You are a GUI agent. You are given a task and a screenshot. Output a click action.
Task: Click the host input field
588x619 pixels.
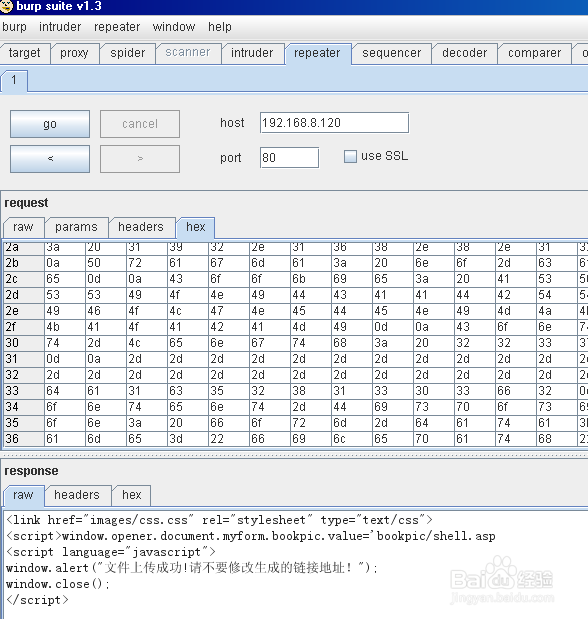click(334, 123)
